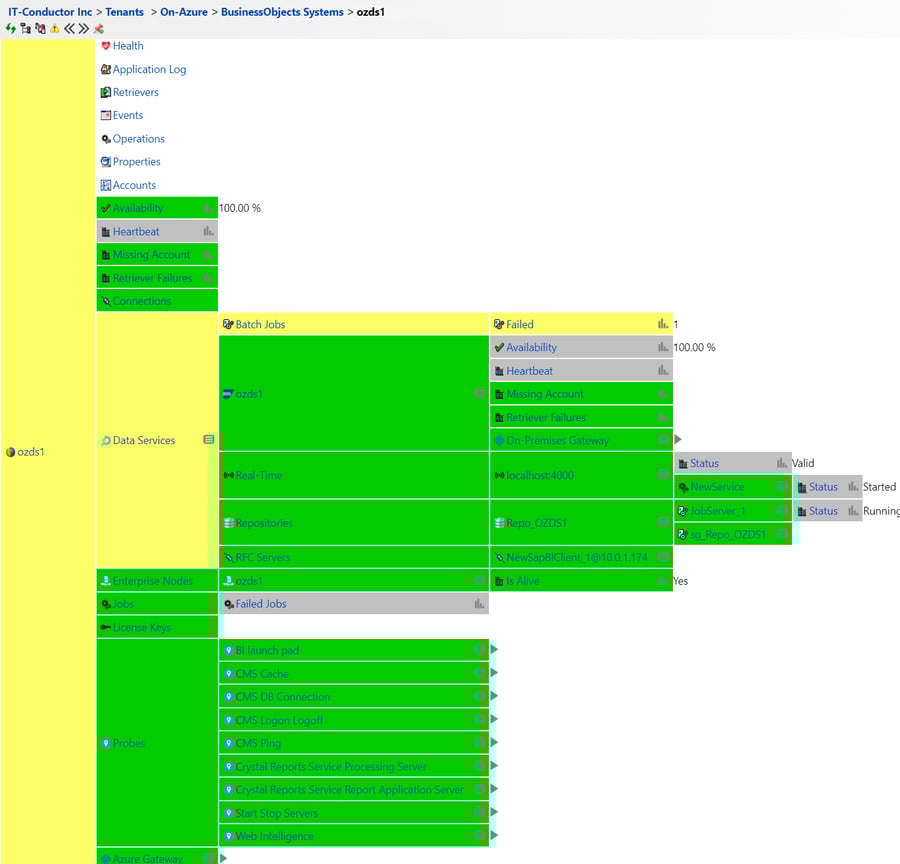Open Connections node
900x864 pixels.
(157, 301)
